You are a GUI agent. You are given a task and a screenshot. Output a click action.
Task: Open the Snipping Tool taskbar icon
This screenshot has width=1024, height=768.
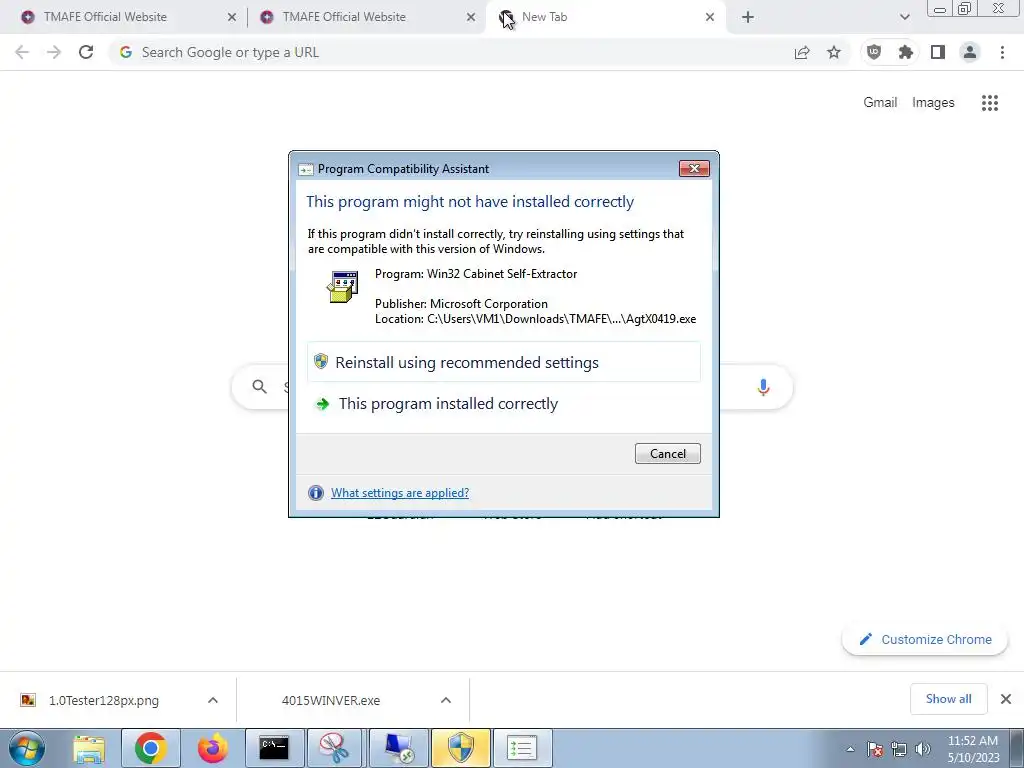[x=334, y=748]
